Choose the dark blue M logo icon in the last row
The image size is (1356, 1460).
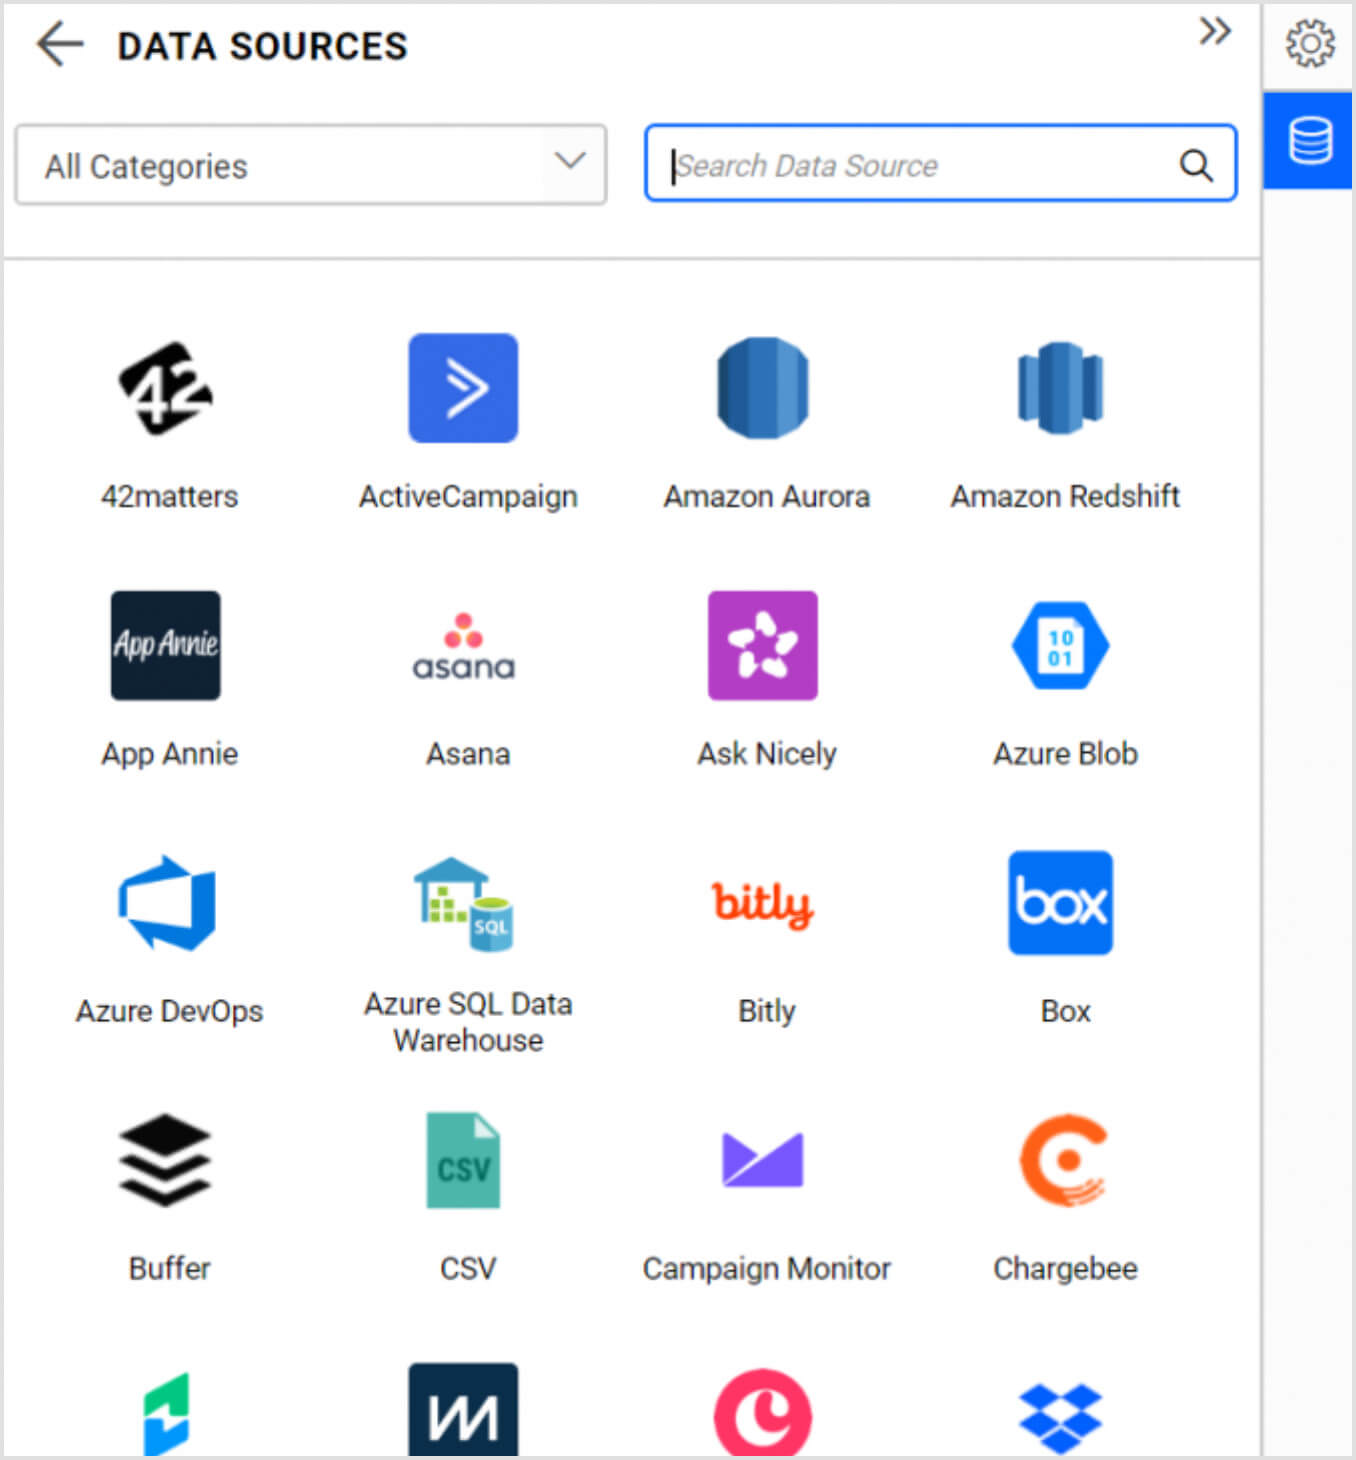[463, 1409]
